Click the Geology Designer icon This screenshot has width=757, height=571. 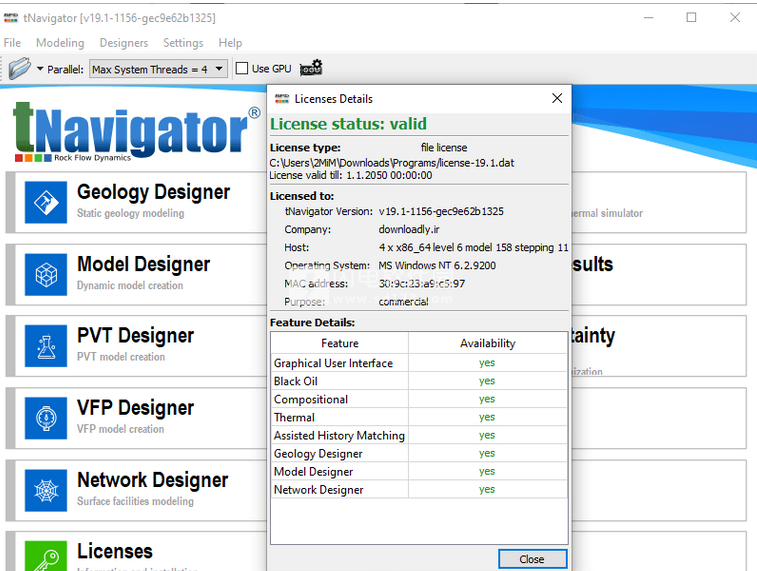pos(46,202)
